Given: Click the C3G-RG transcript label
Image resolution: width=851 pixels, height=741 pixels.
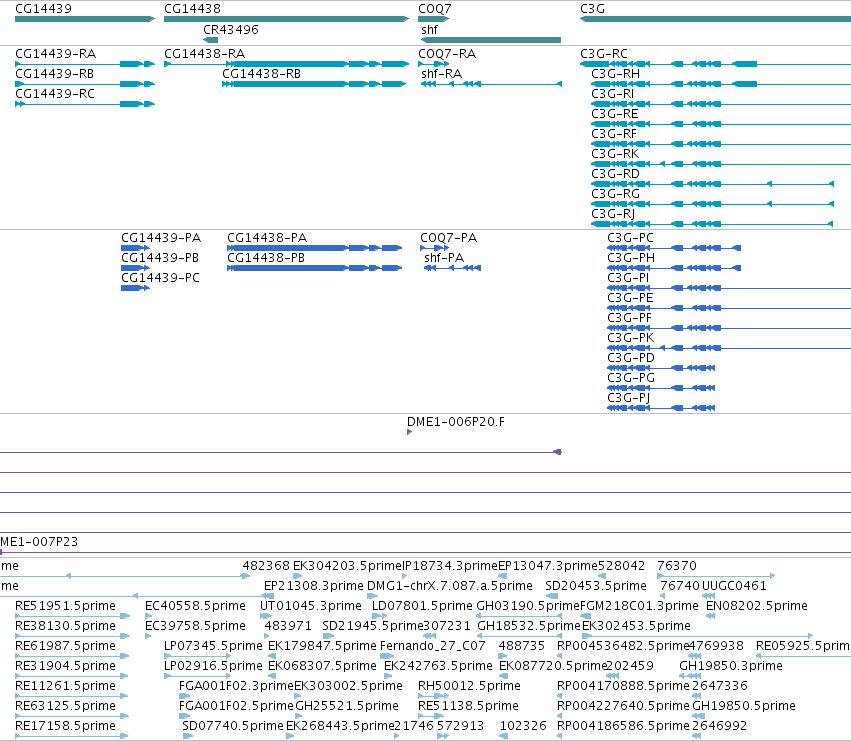Looking at the screenshot, I should coord(615,194).
